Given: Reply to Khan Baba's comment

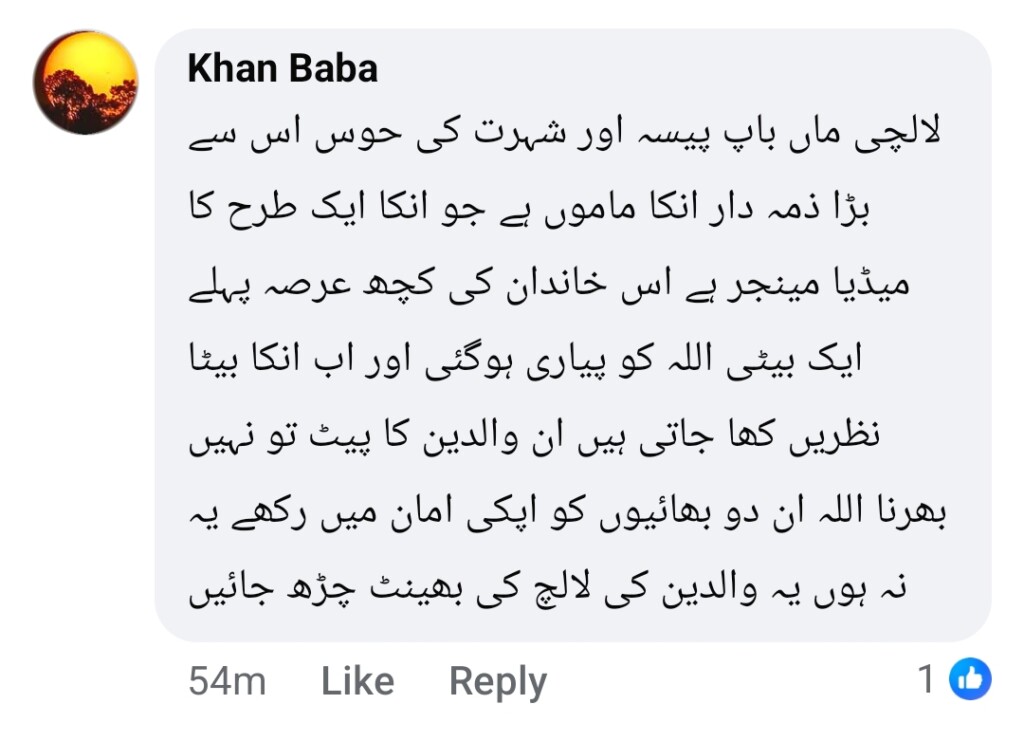Looking at the screenshot, I should [x=497, y=682].
